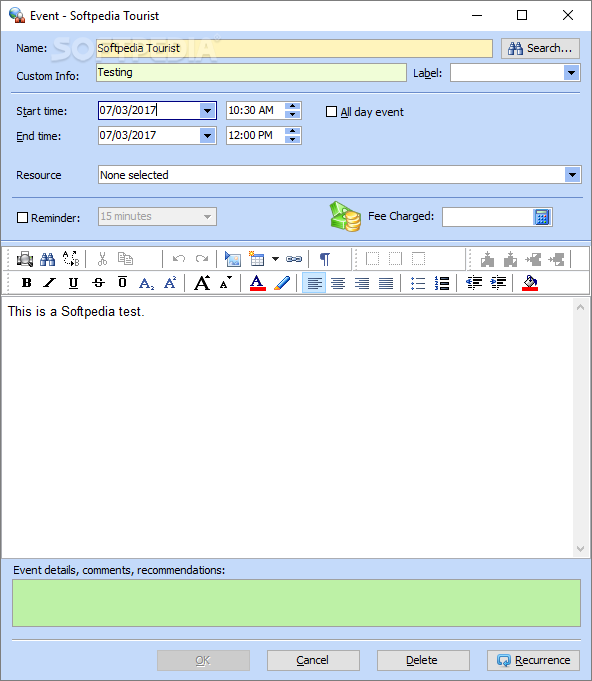The width and height of the screenshot is (592, 681).
Task: Click the text 'This is a Softpedia test.'
Action: 76,311
